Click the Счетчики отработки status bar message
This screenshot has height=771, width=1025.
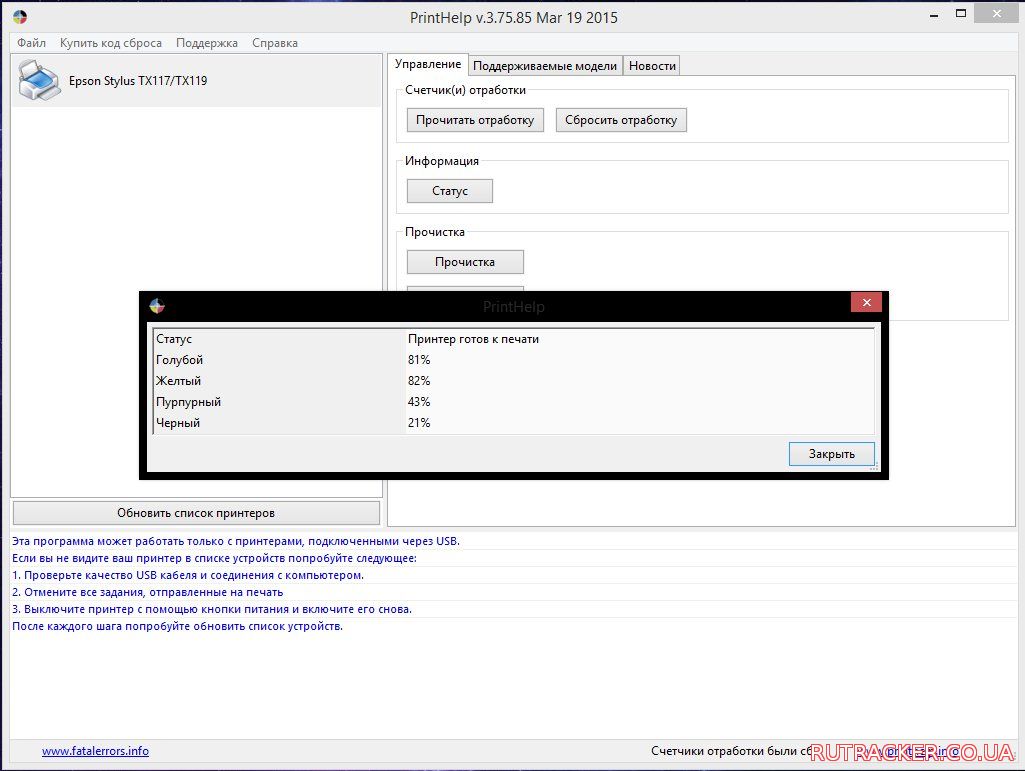click(x=732, y=751)
